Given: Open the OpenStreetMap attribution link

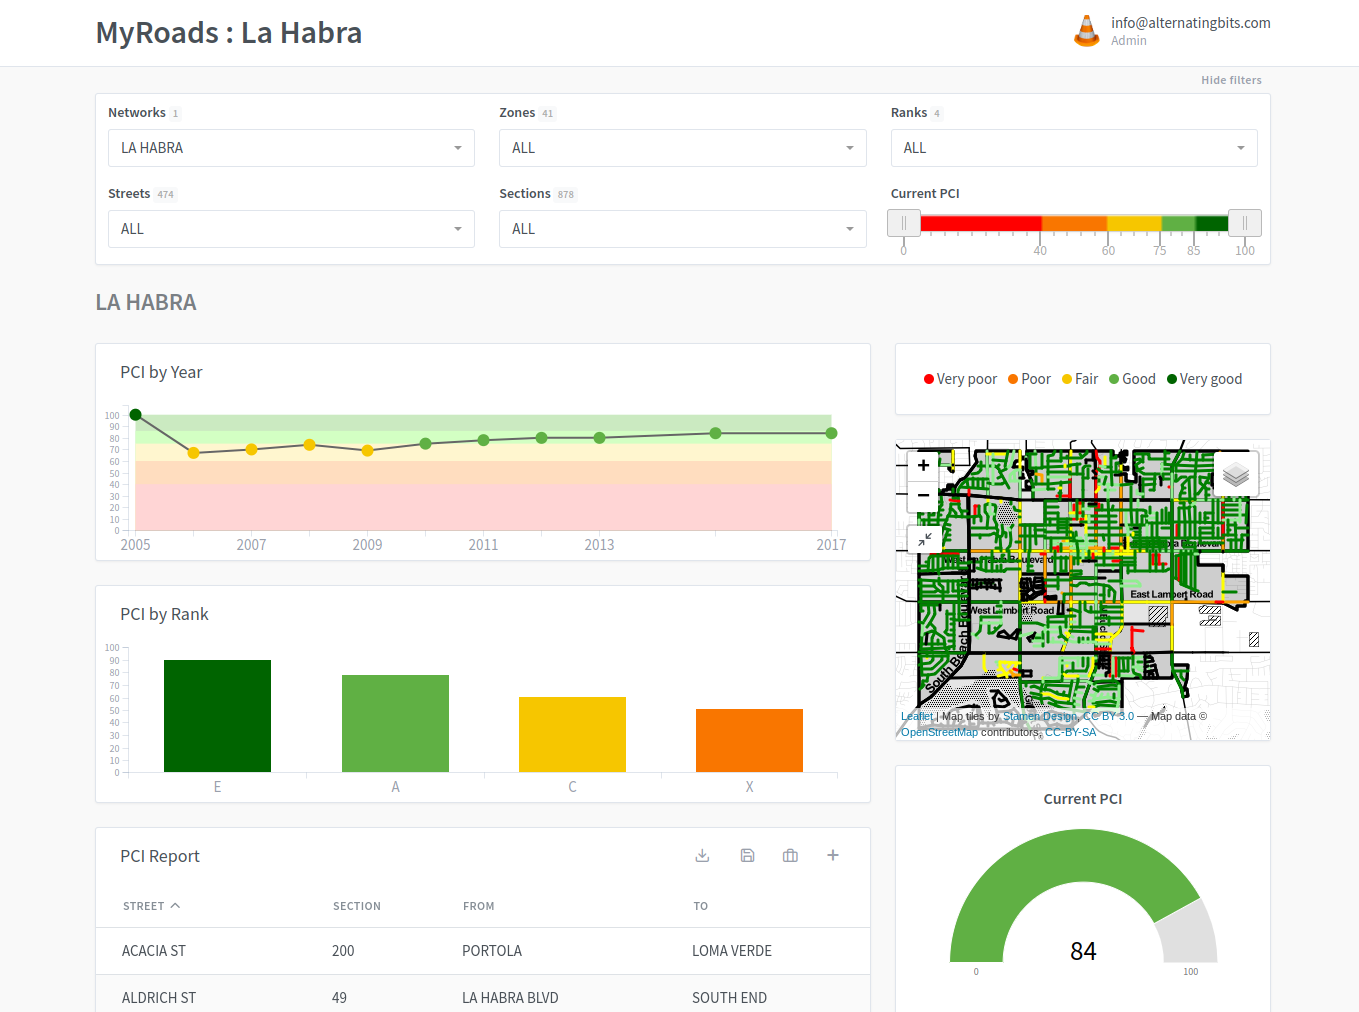Looking at the screenshot, I should tap(939, 732).
